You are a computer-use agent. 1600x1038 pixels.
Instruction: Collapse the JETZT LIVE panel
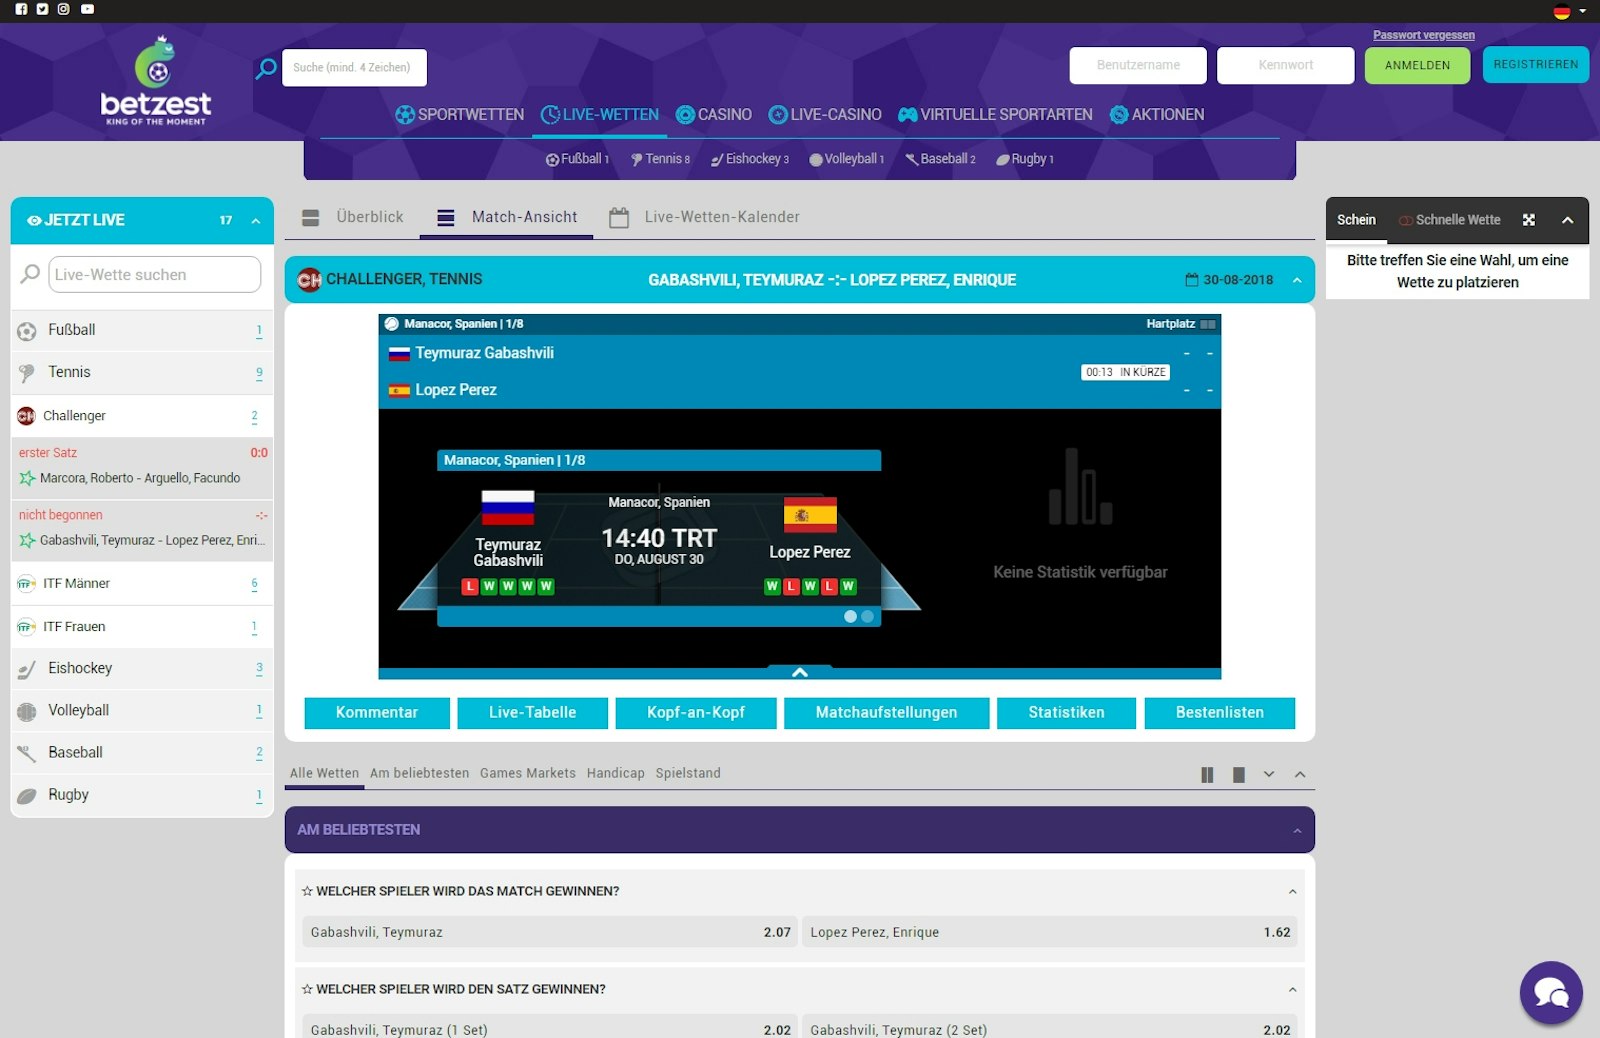coord(256,220)
